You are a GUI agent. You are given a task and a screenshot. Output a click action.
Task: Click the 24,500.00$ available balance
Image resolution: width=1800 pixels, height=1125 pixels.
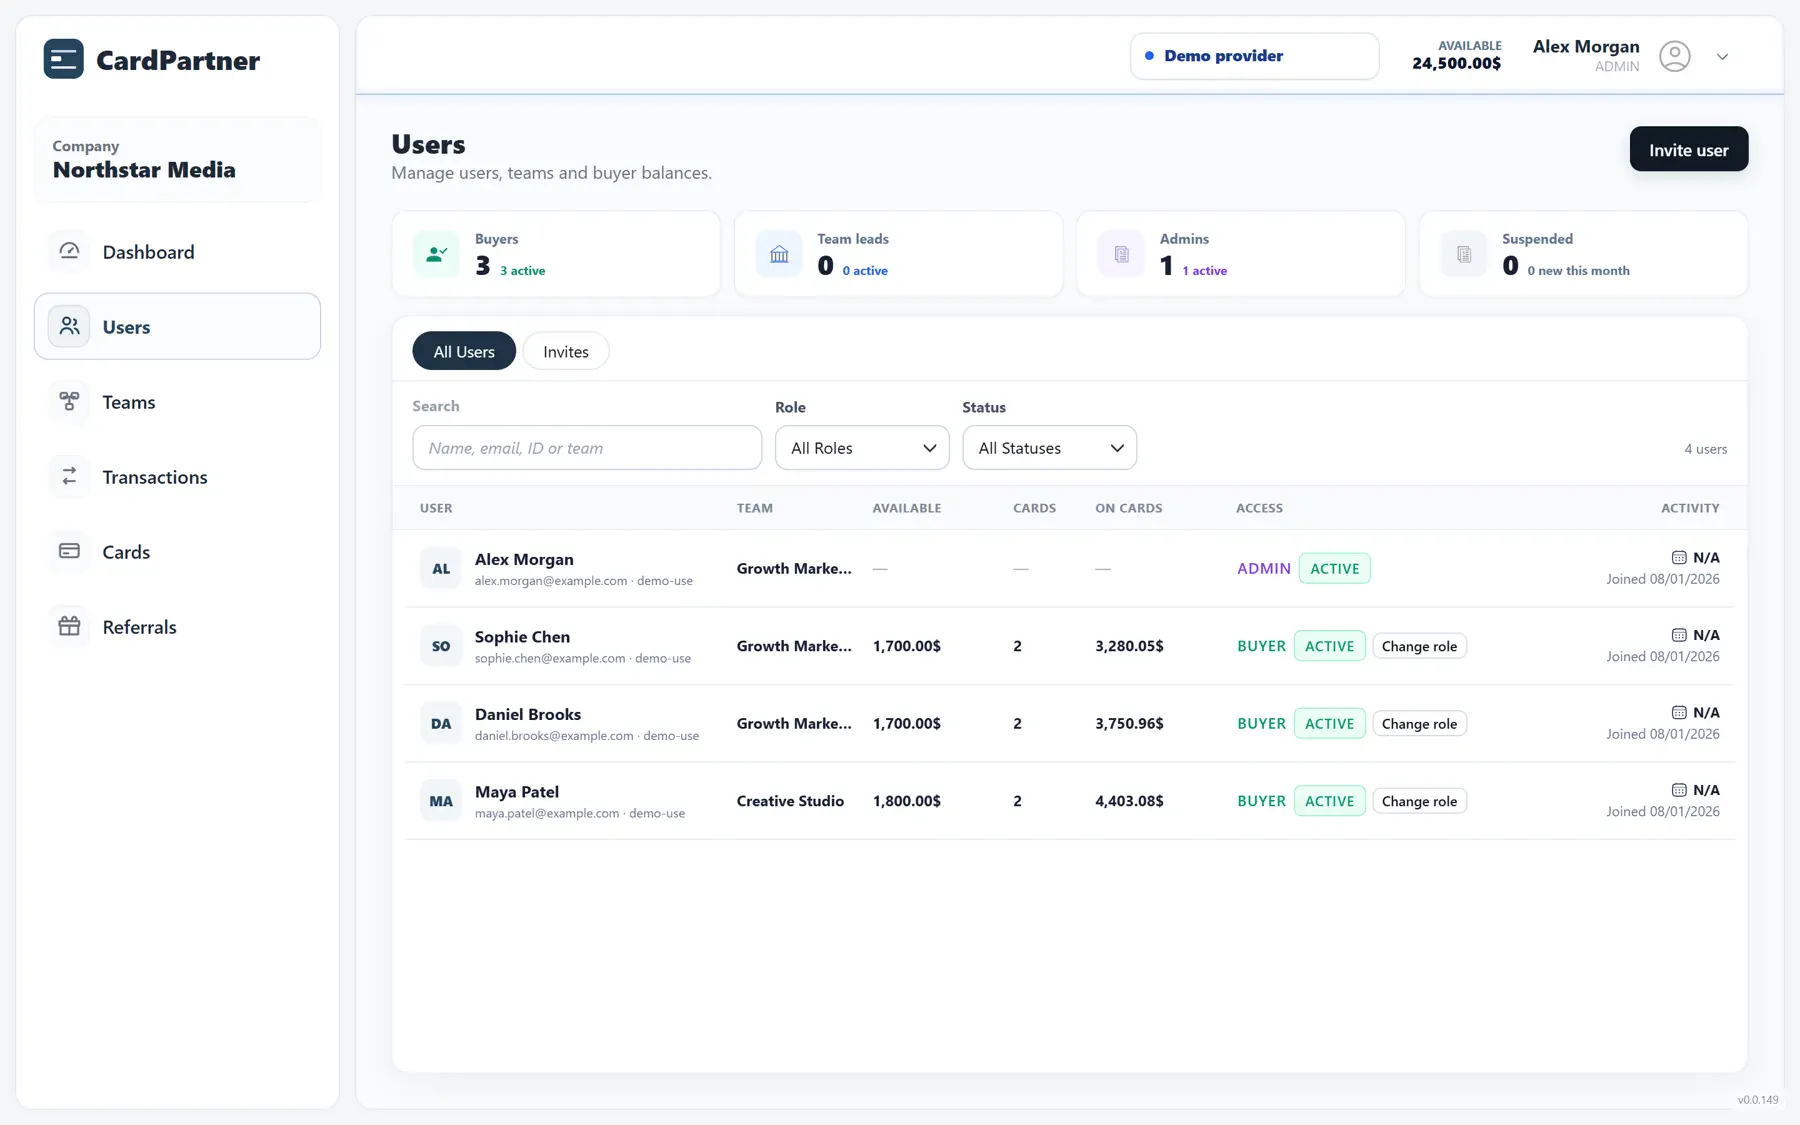pyautogui.click(x=1456, y=63)
